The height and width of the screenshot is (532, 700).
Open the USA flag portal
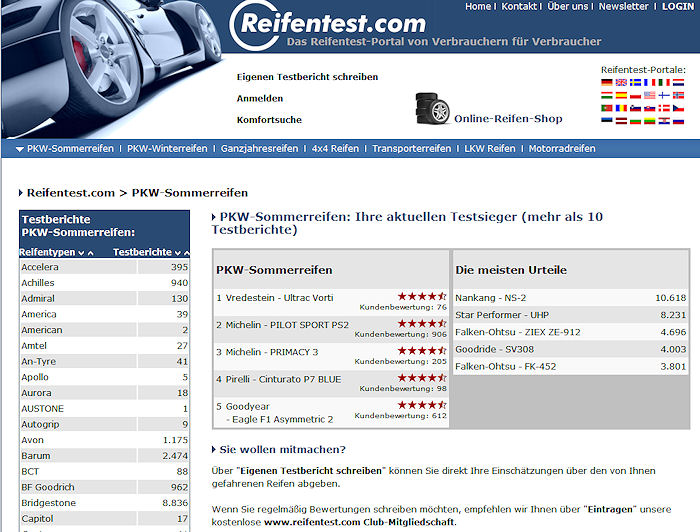coord(650,95)
